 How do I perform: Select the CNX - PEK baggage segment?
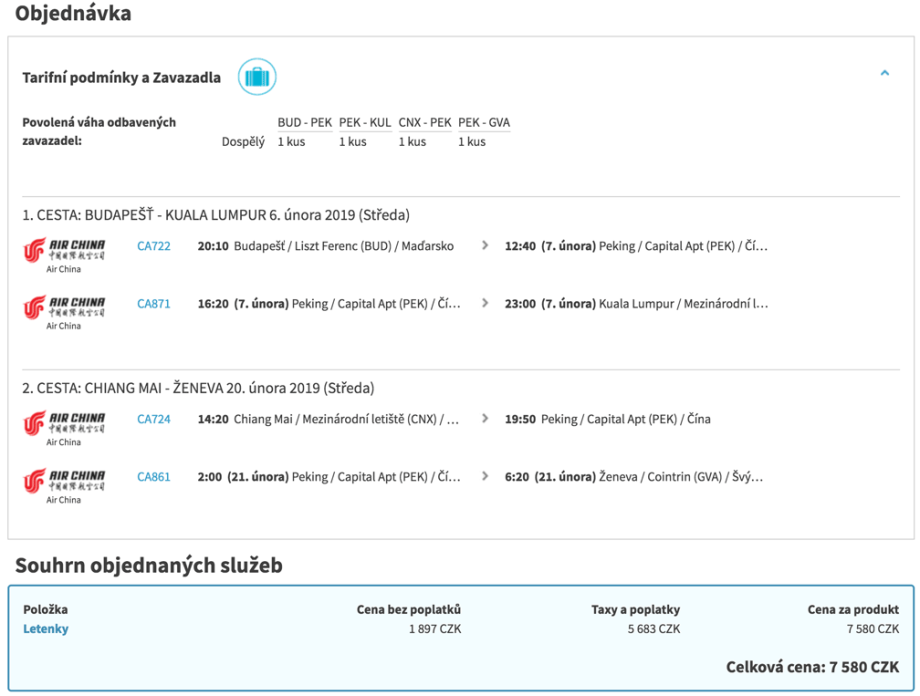click(424, 123)
